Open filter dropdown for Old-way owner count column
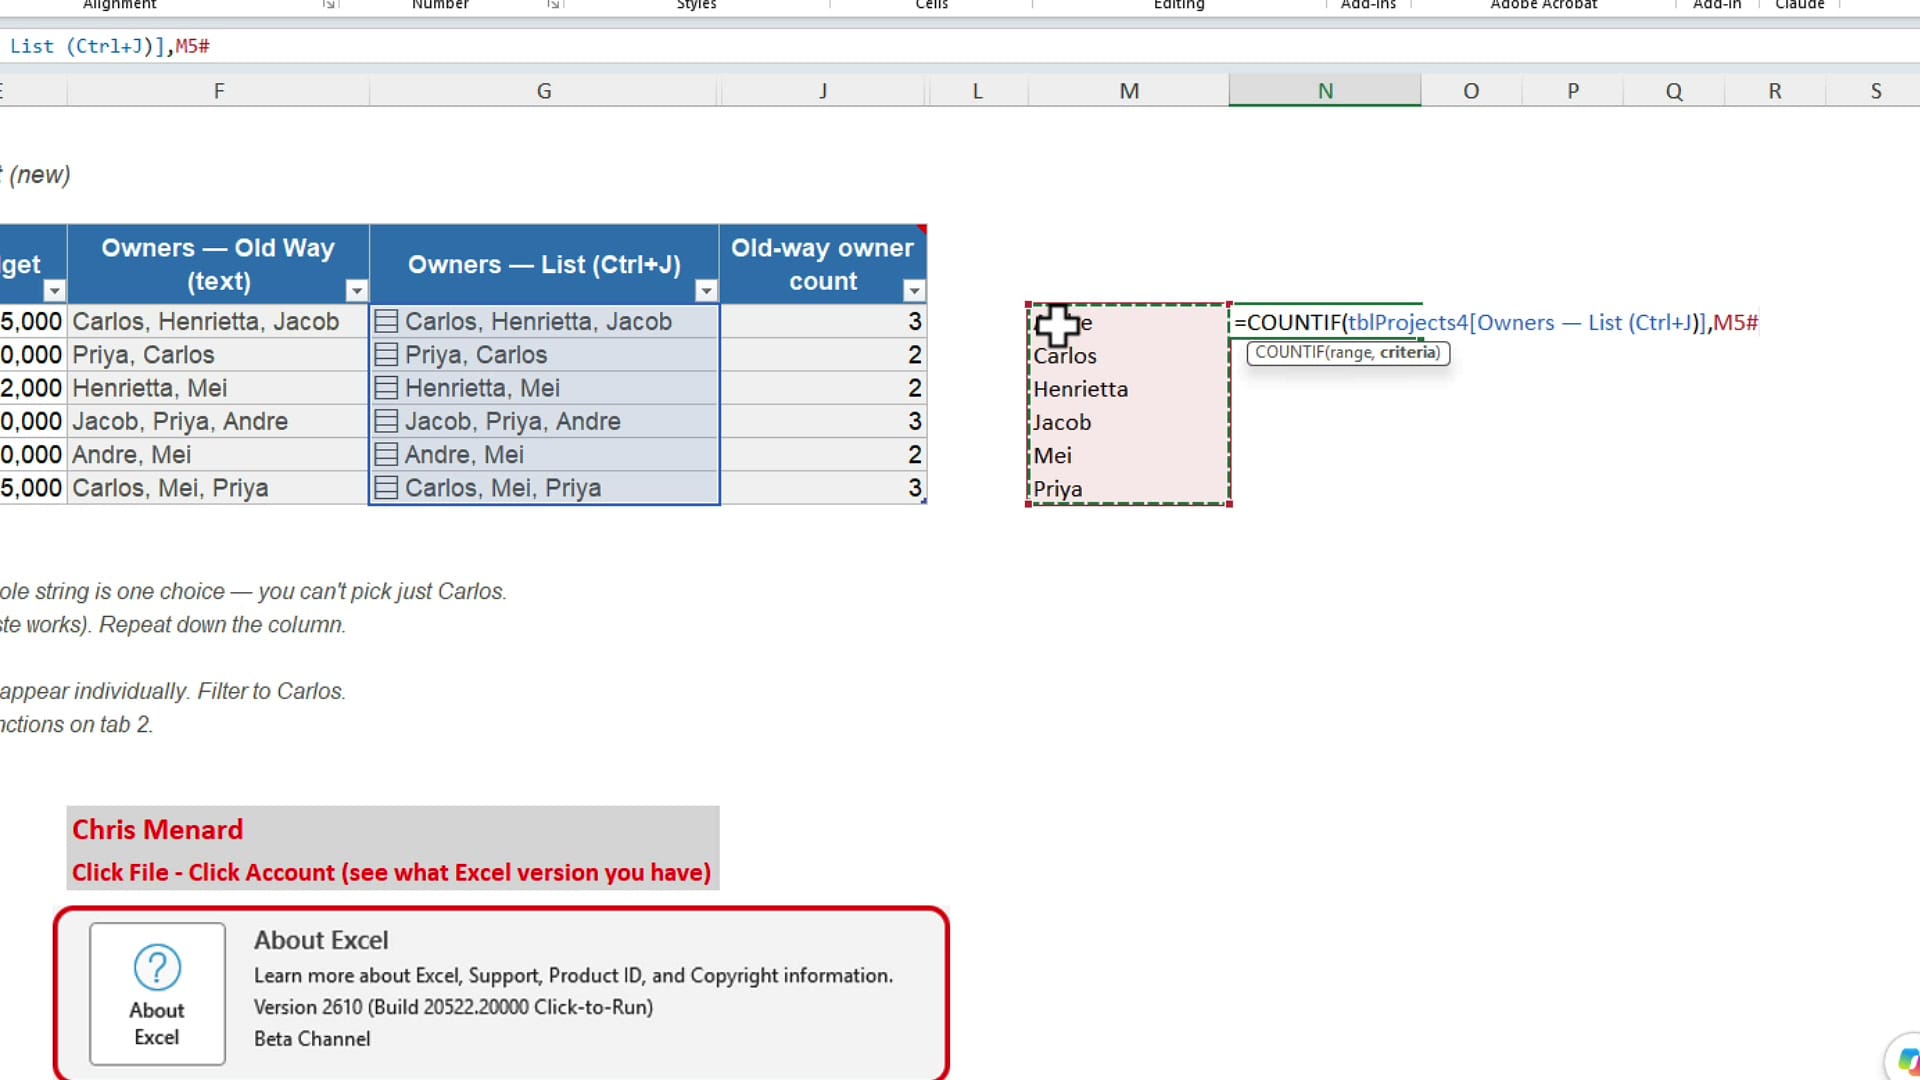 tap(914, 291)
